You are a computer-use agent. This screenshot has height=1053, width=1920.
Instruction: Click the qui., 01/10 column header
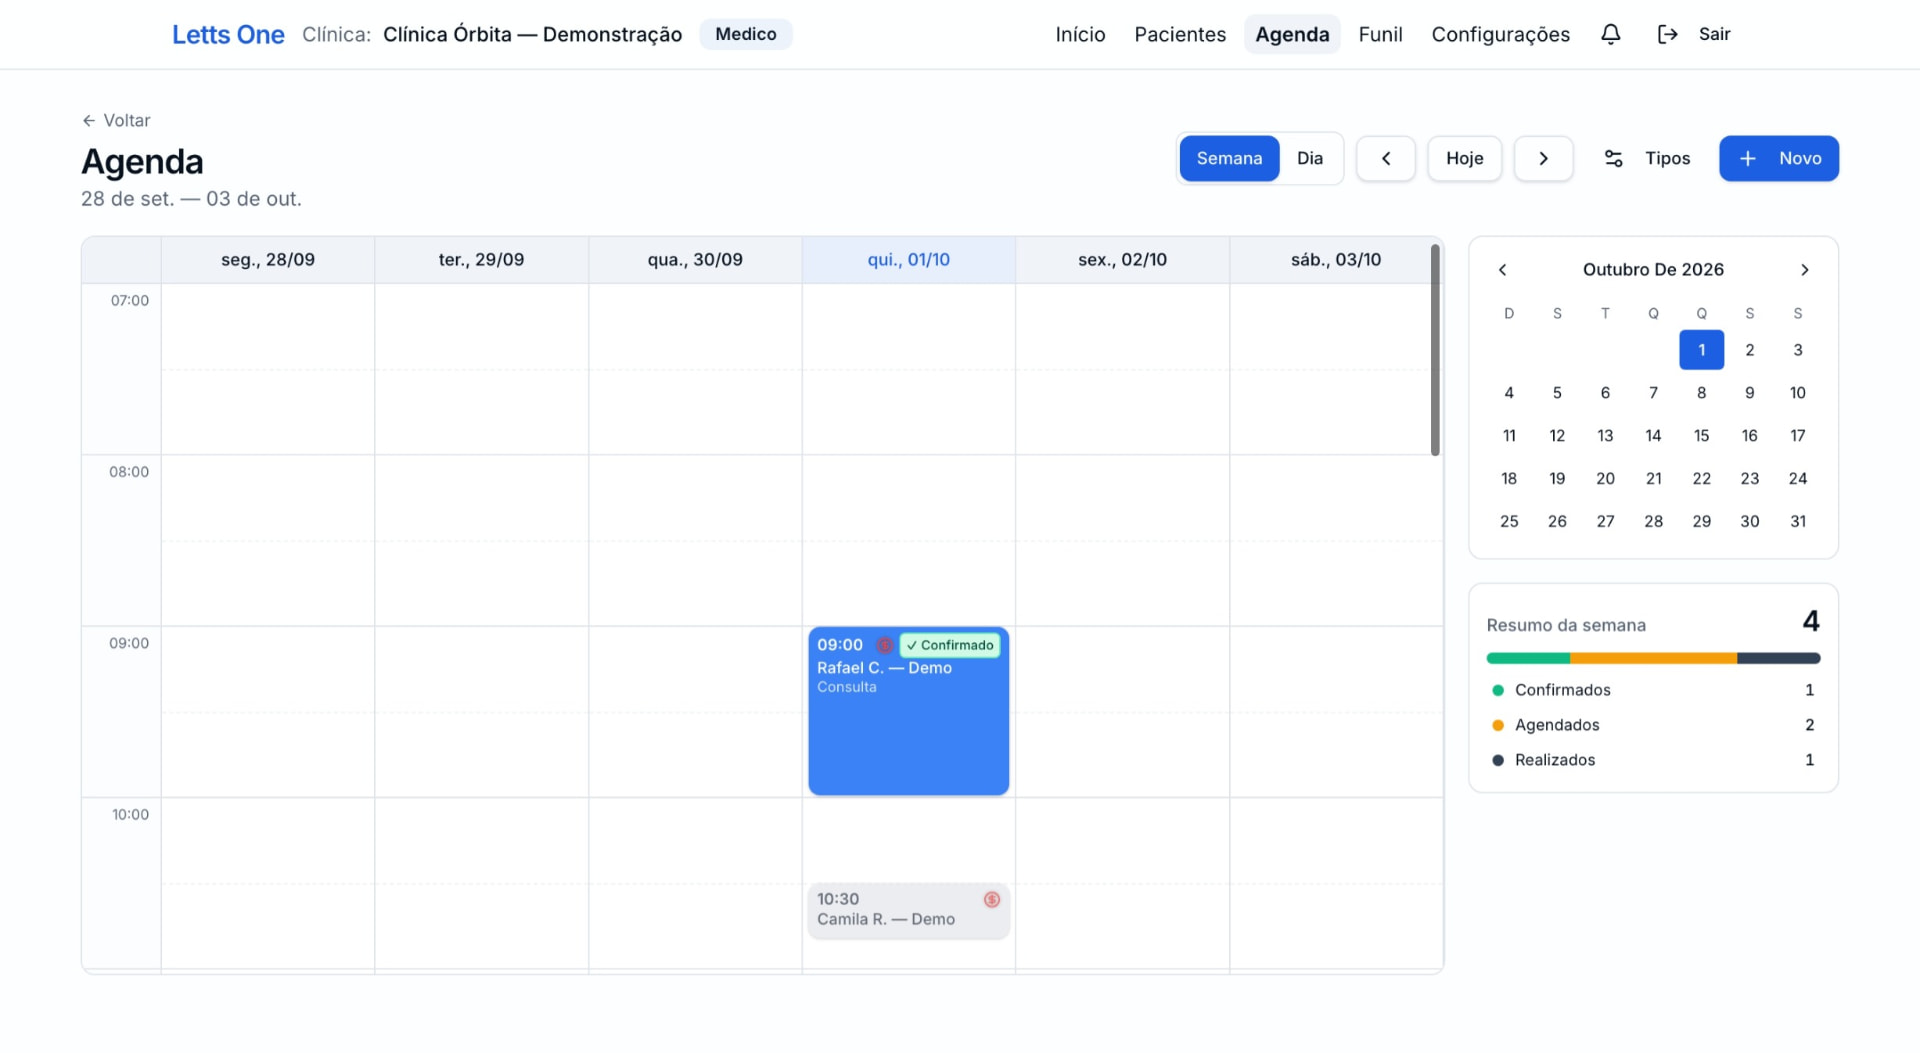(x=908, y=260)
